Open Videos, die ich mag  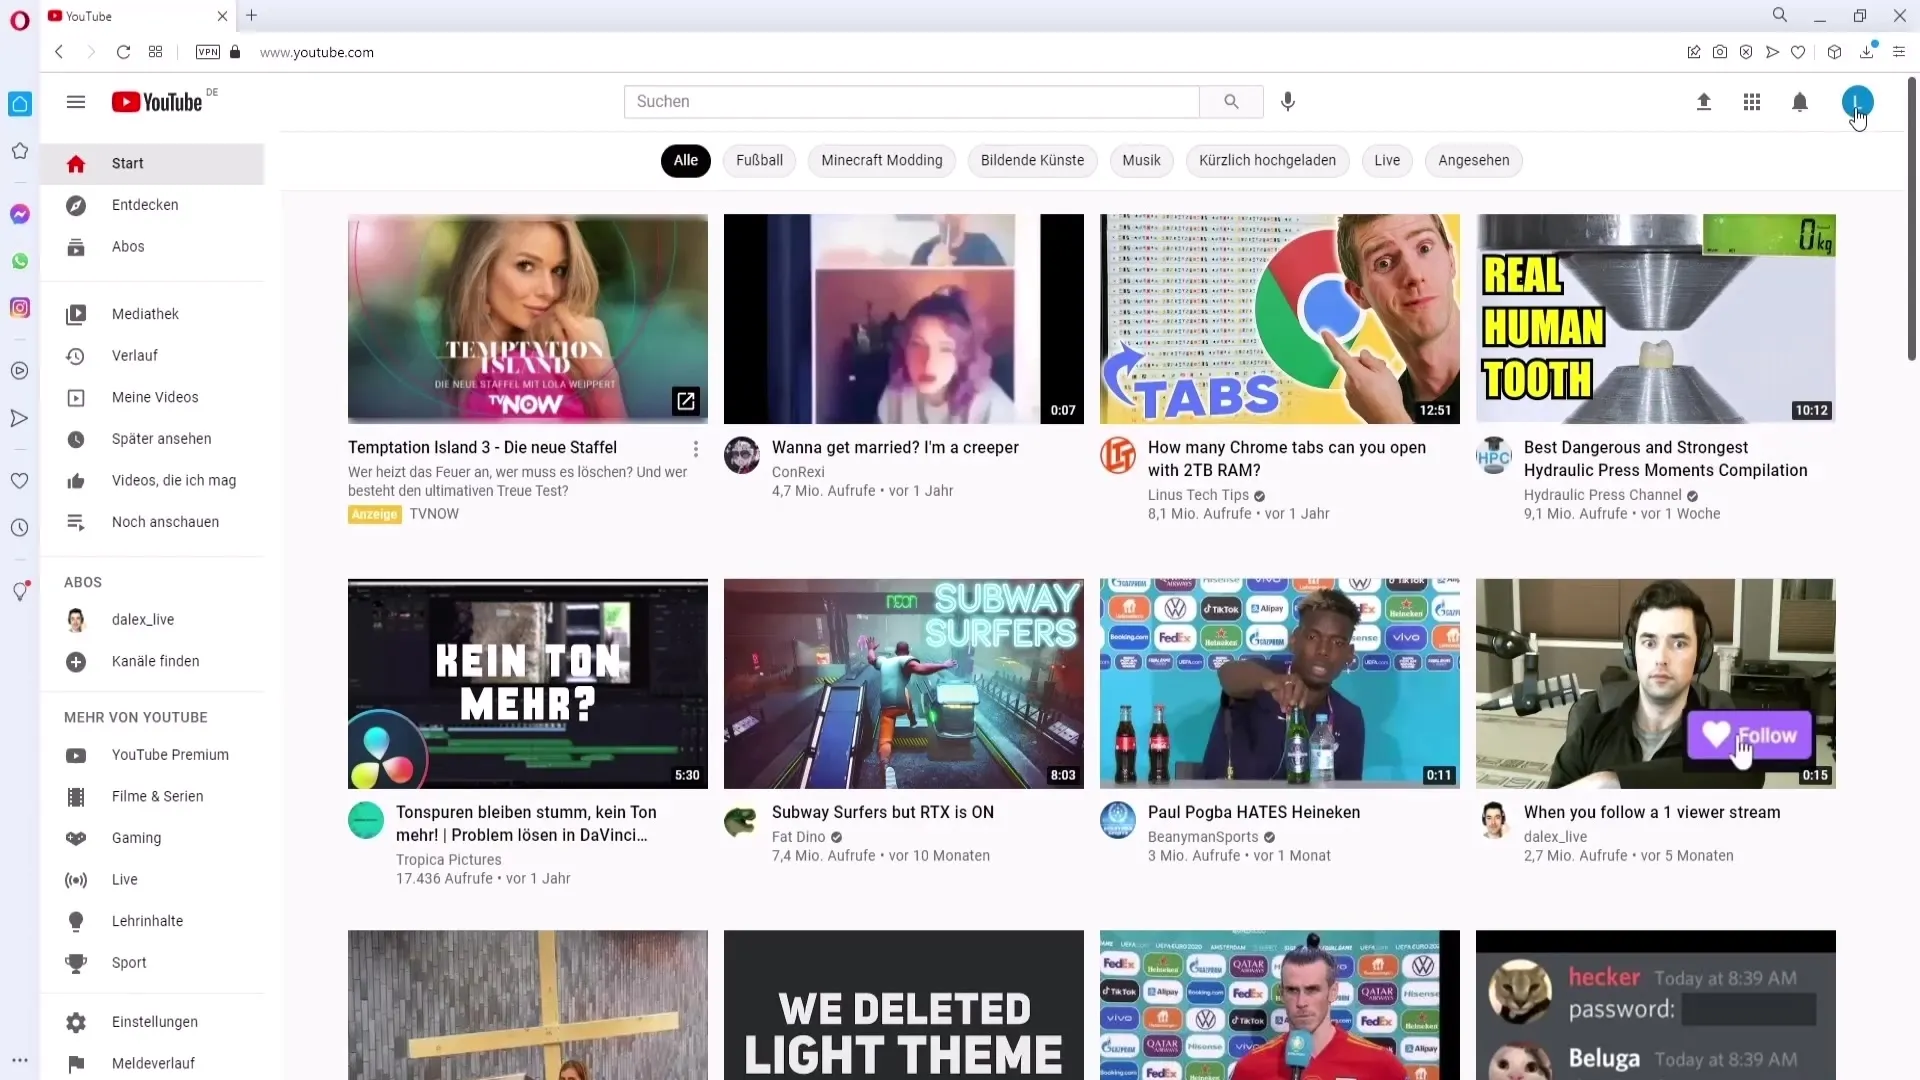click(152, 481)
